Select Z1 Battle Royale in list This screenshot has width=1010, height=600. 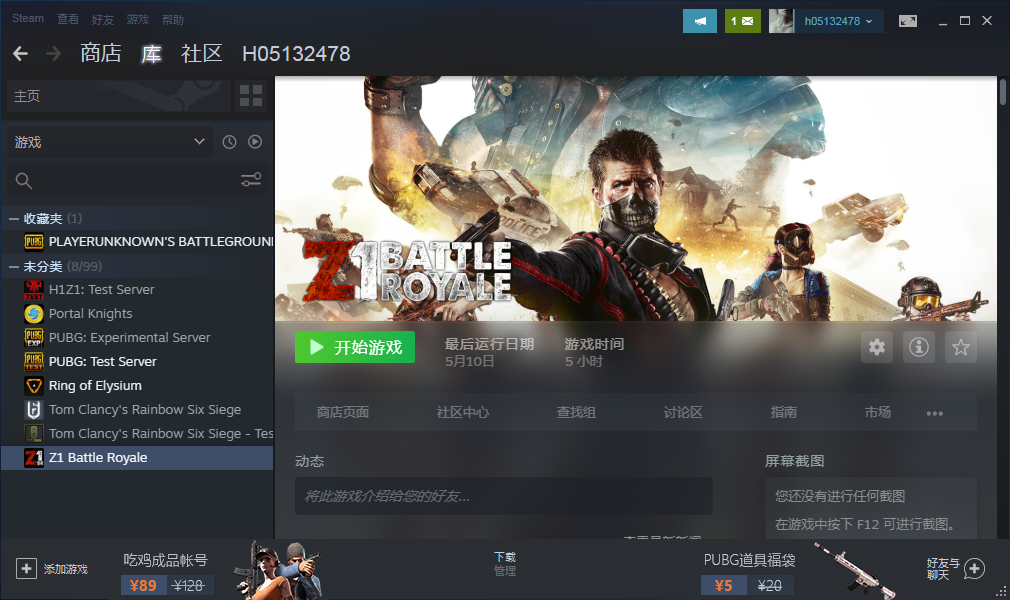(137, 458)
